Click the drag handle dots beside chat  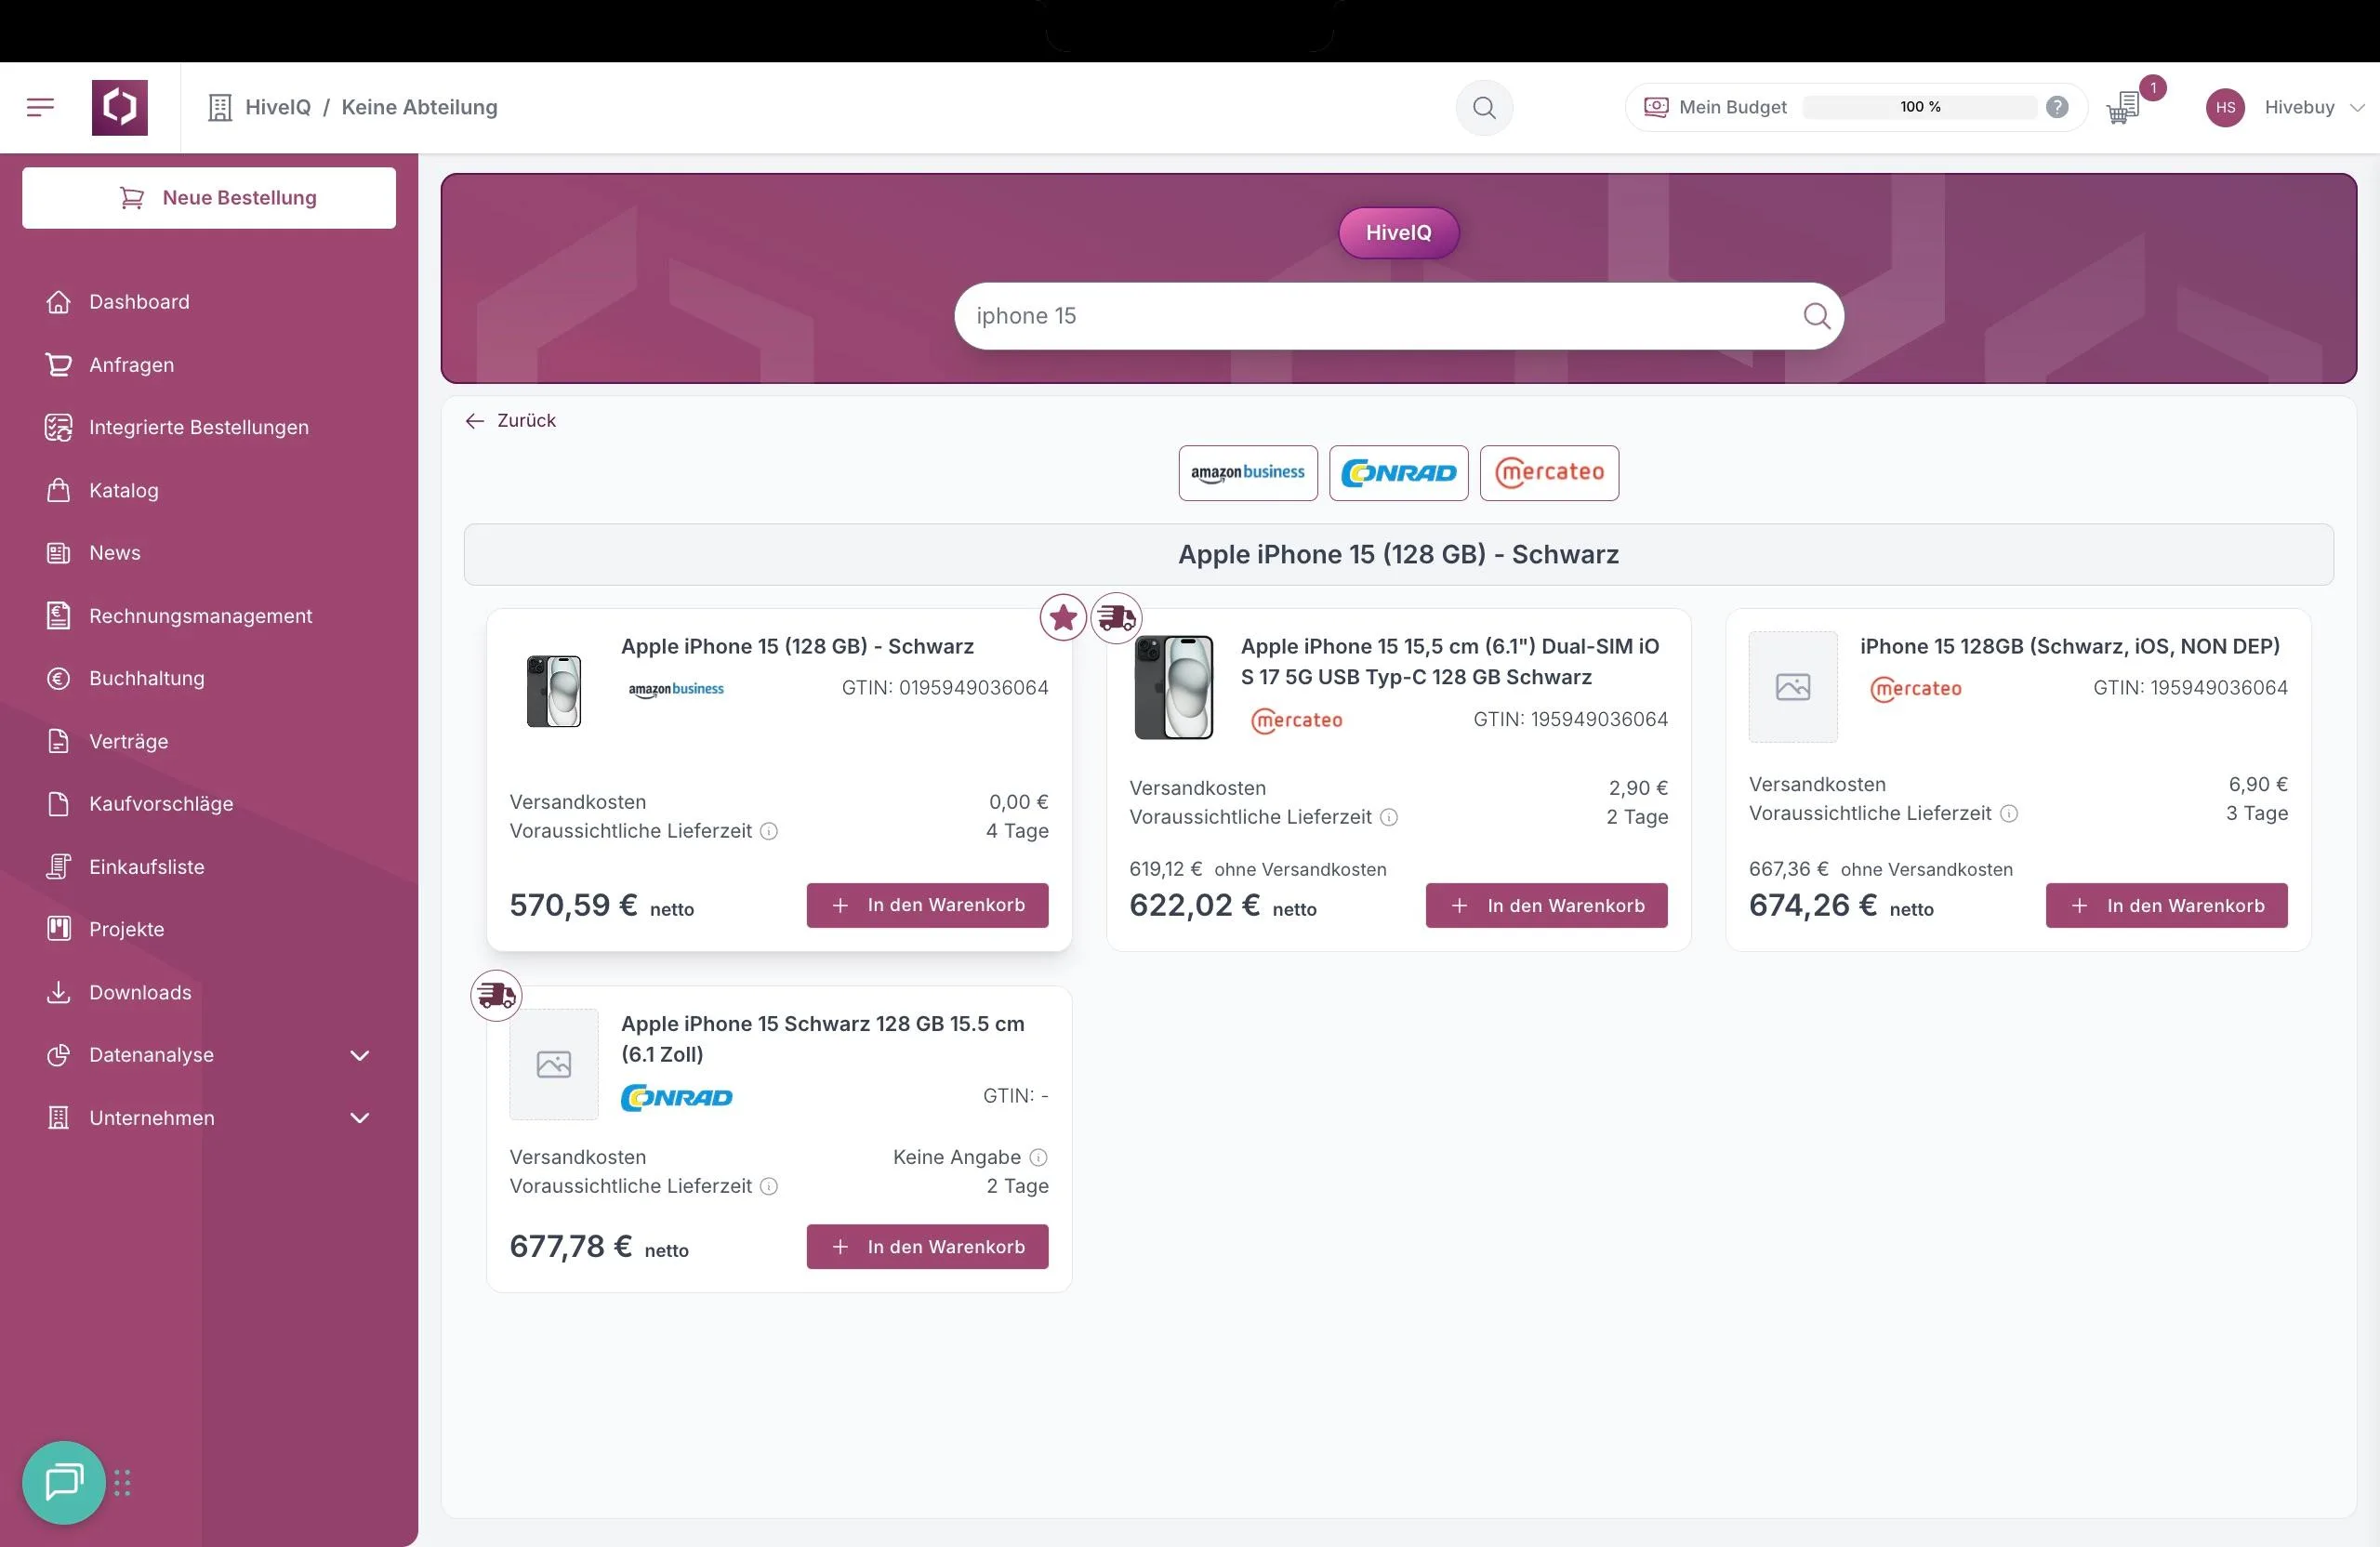[x=123, y=1483]
